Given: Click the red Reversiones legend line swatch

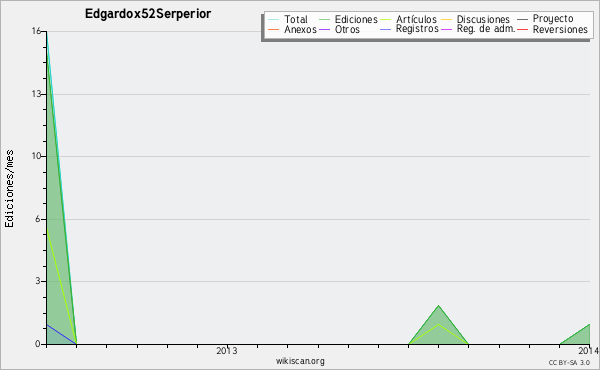Looking at the screenshot, I should tap(522, 29).
